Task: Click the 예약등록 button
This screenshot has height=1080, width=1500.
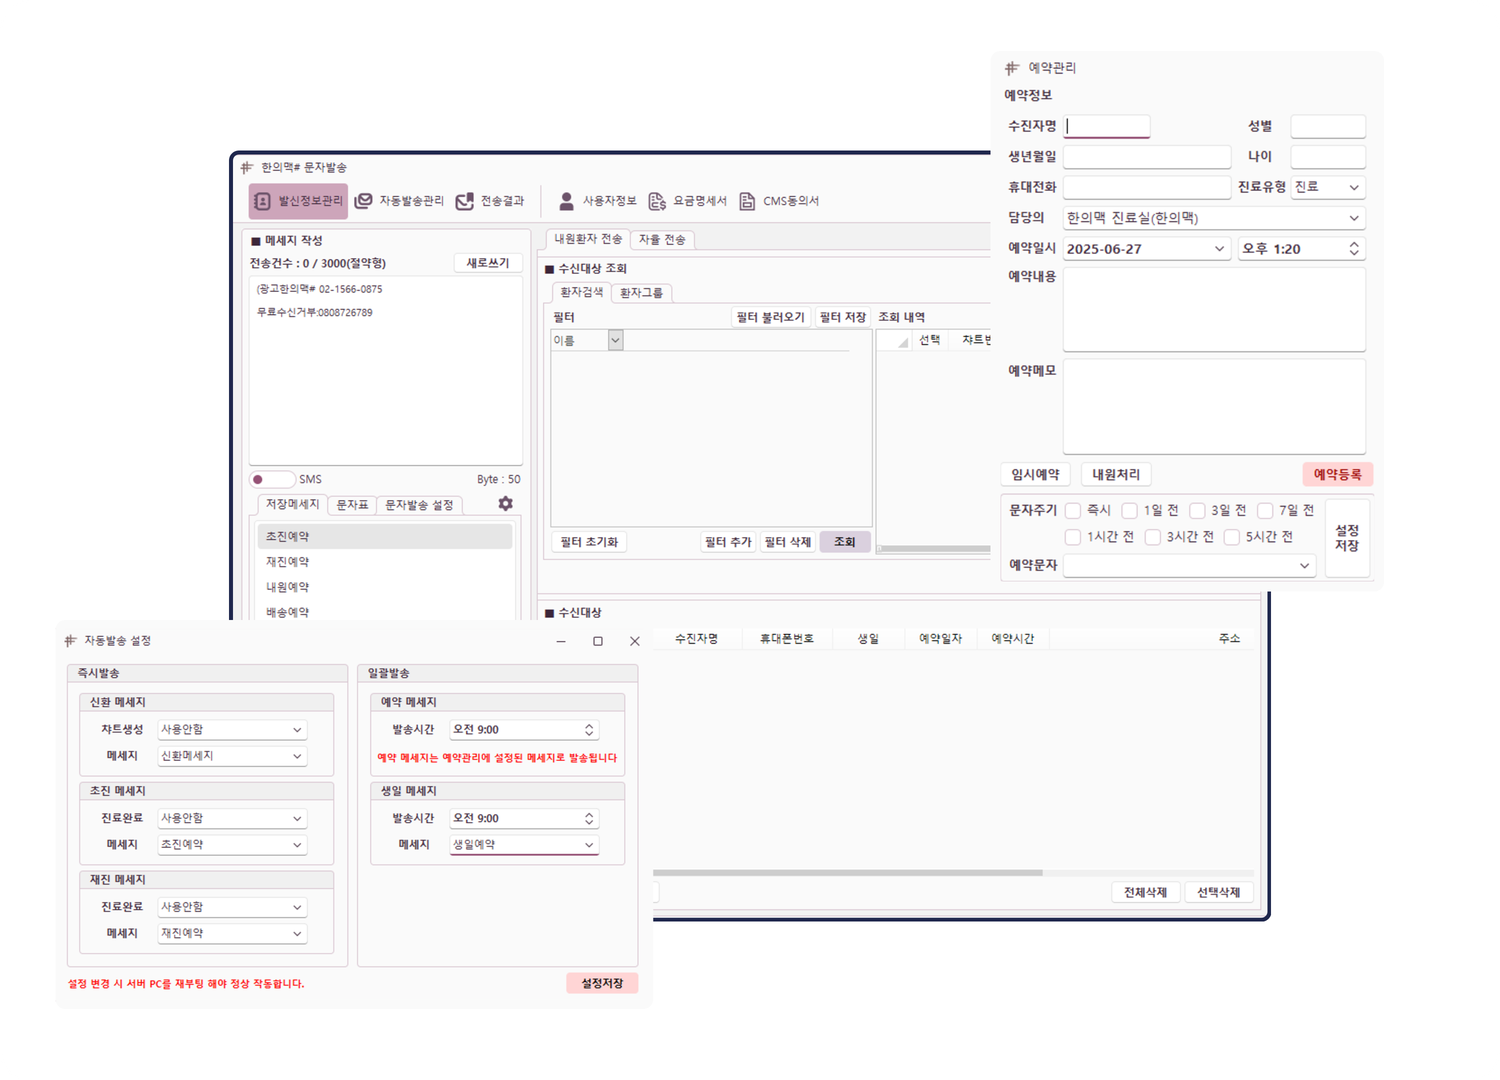Action: pyautogui.click(x=1338, y=475)
